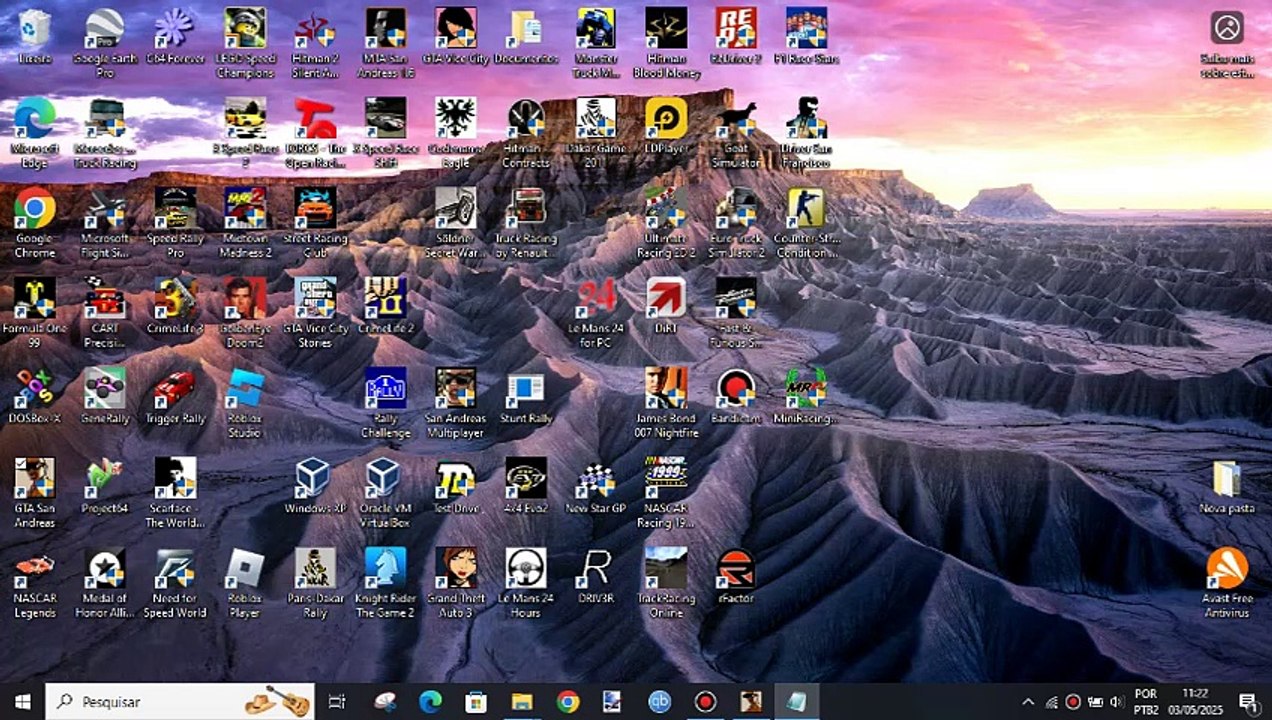The width and height of the screenshot is (1272, 720).
Task: Open Bandicam desktop shortcut
Action: pos(735,398)
